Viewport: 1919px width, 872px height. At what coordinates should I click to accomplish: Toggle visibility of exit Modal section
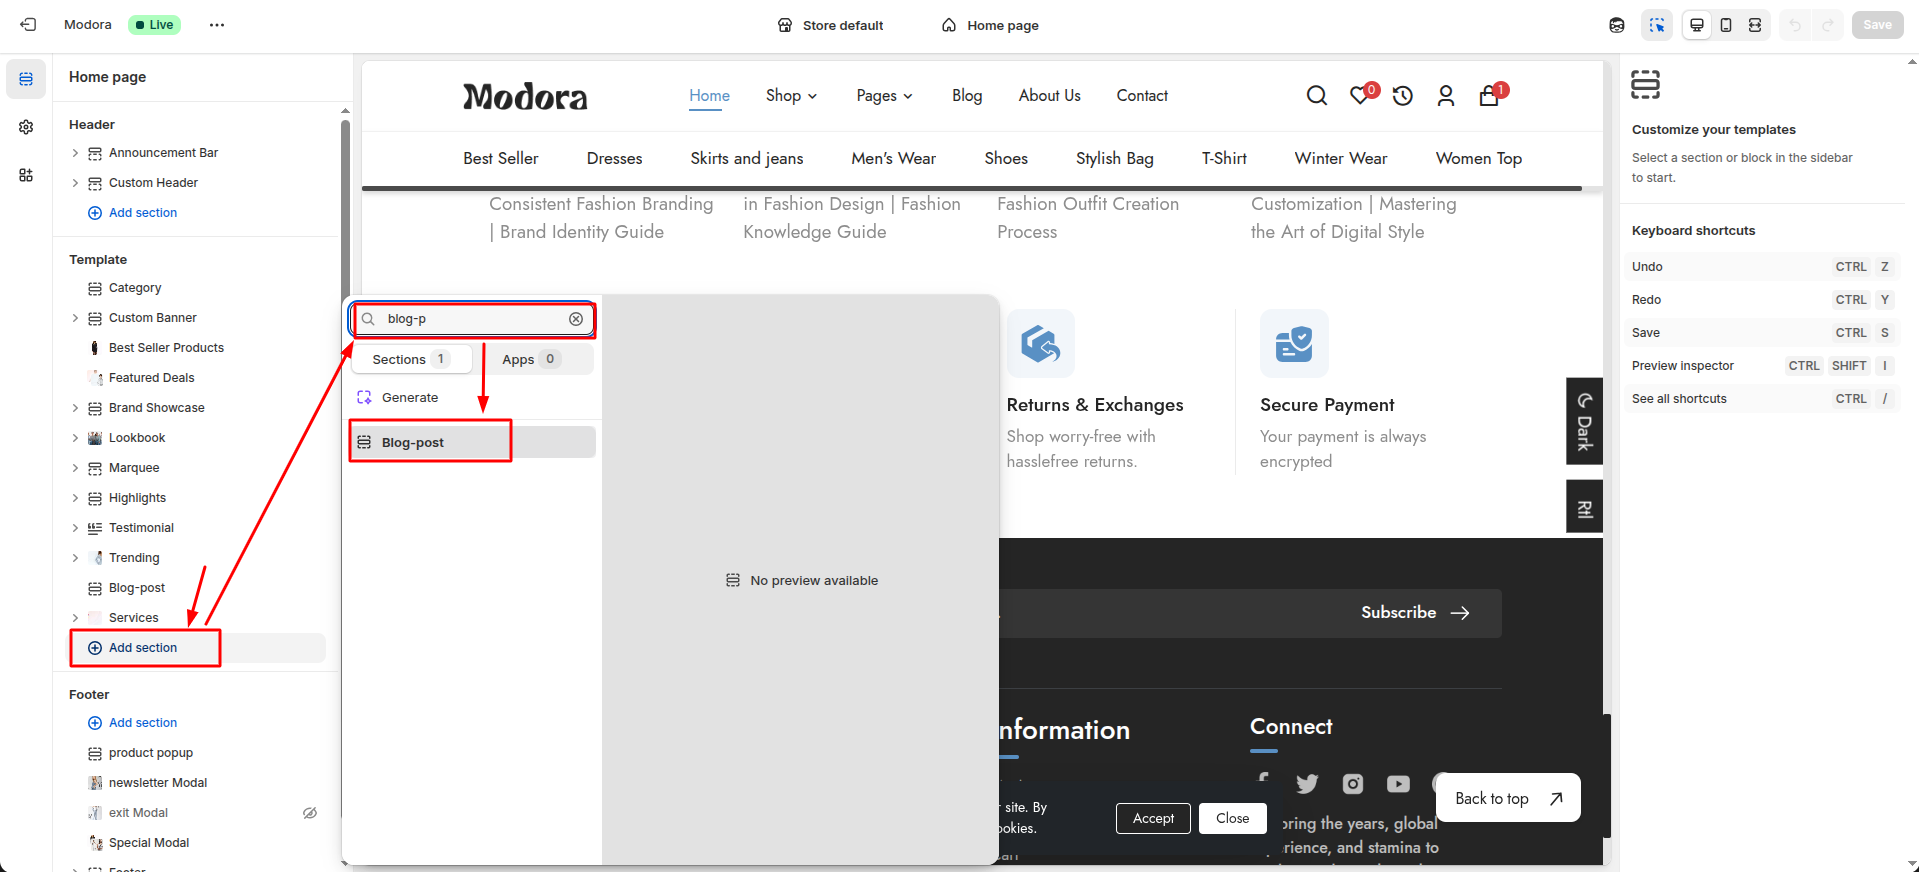pyautogui.click(x=310, y=813)
